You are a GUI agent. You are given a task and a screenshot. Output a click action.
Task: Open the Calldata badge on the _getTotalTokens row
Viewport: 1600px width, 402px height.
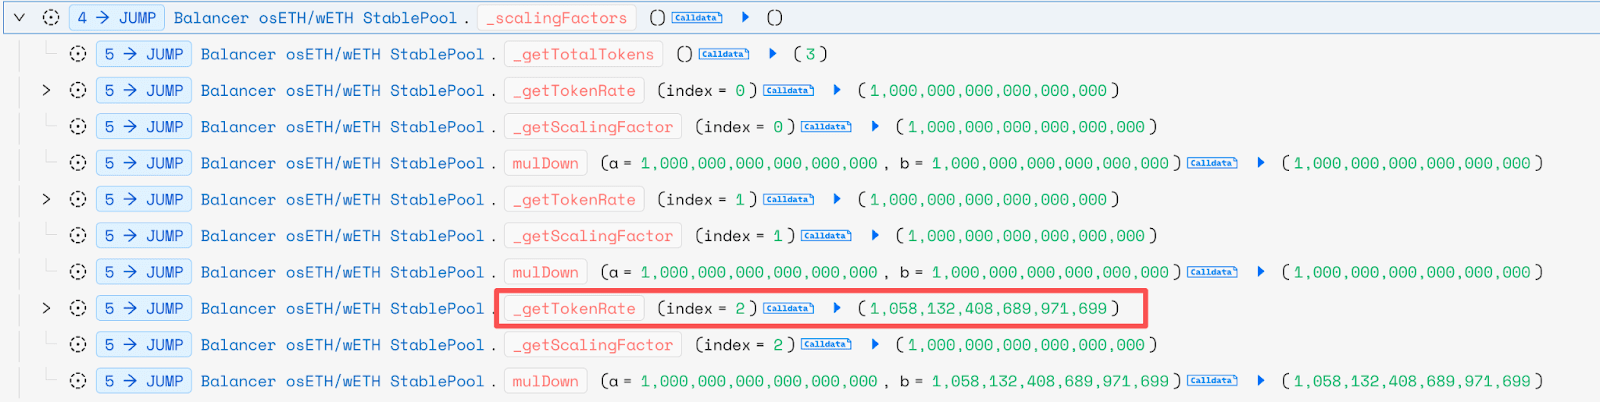pyautogui.click(x=724, y=54)
